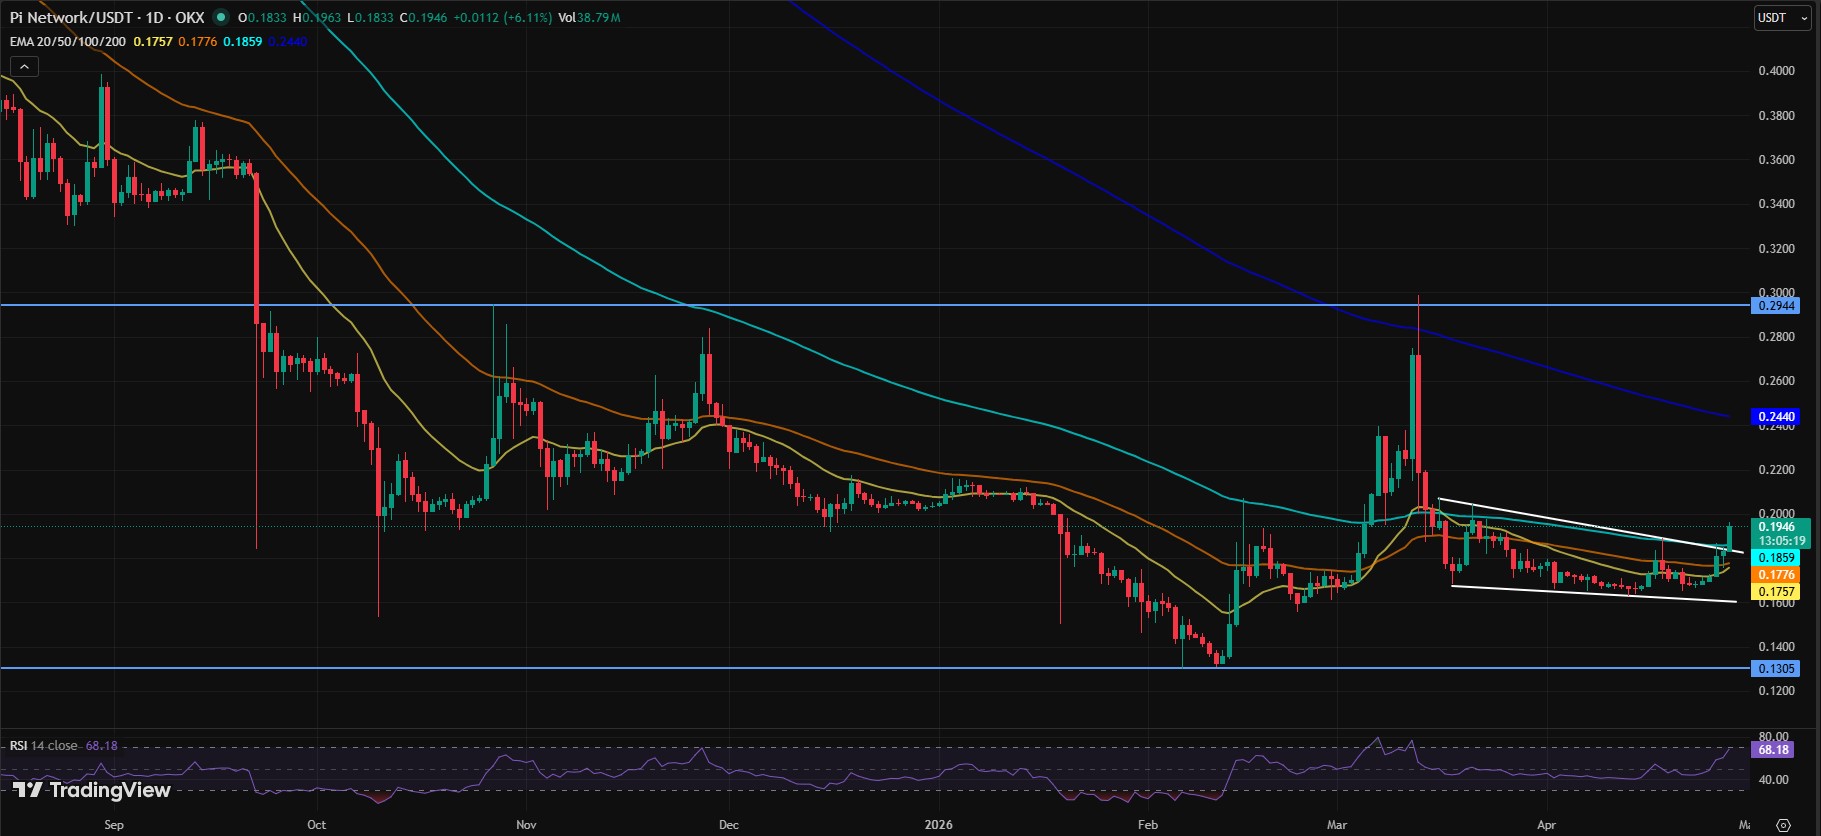Click the Sep label on the time axis
1821x836 pixels.
click(x=114, y=825)
